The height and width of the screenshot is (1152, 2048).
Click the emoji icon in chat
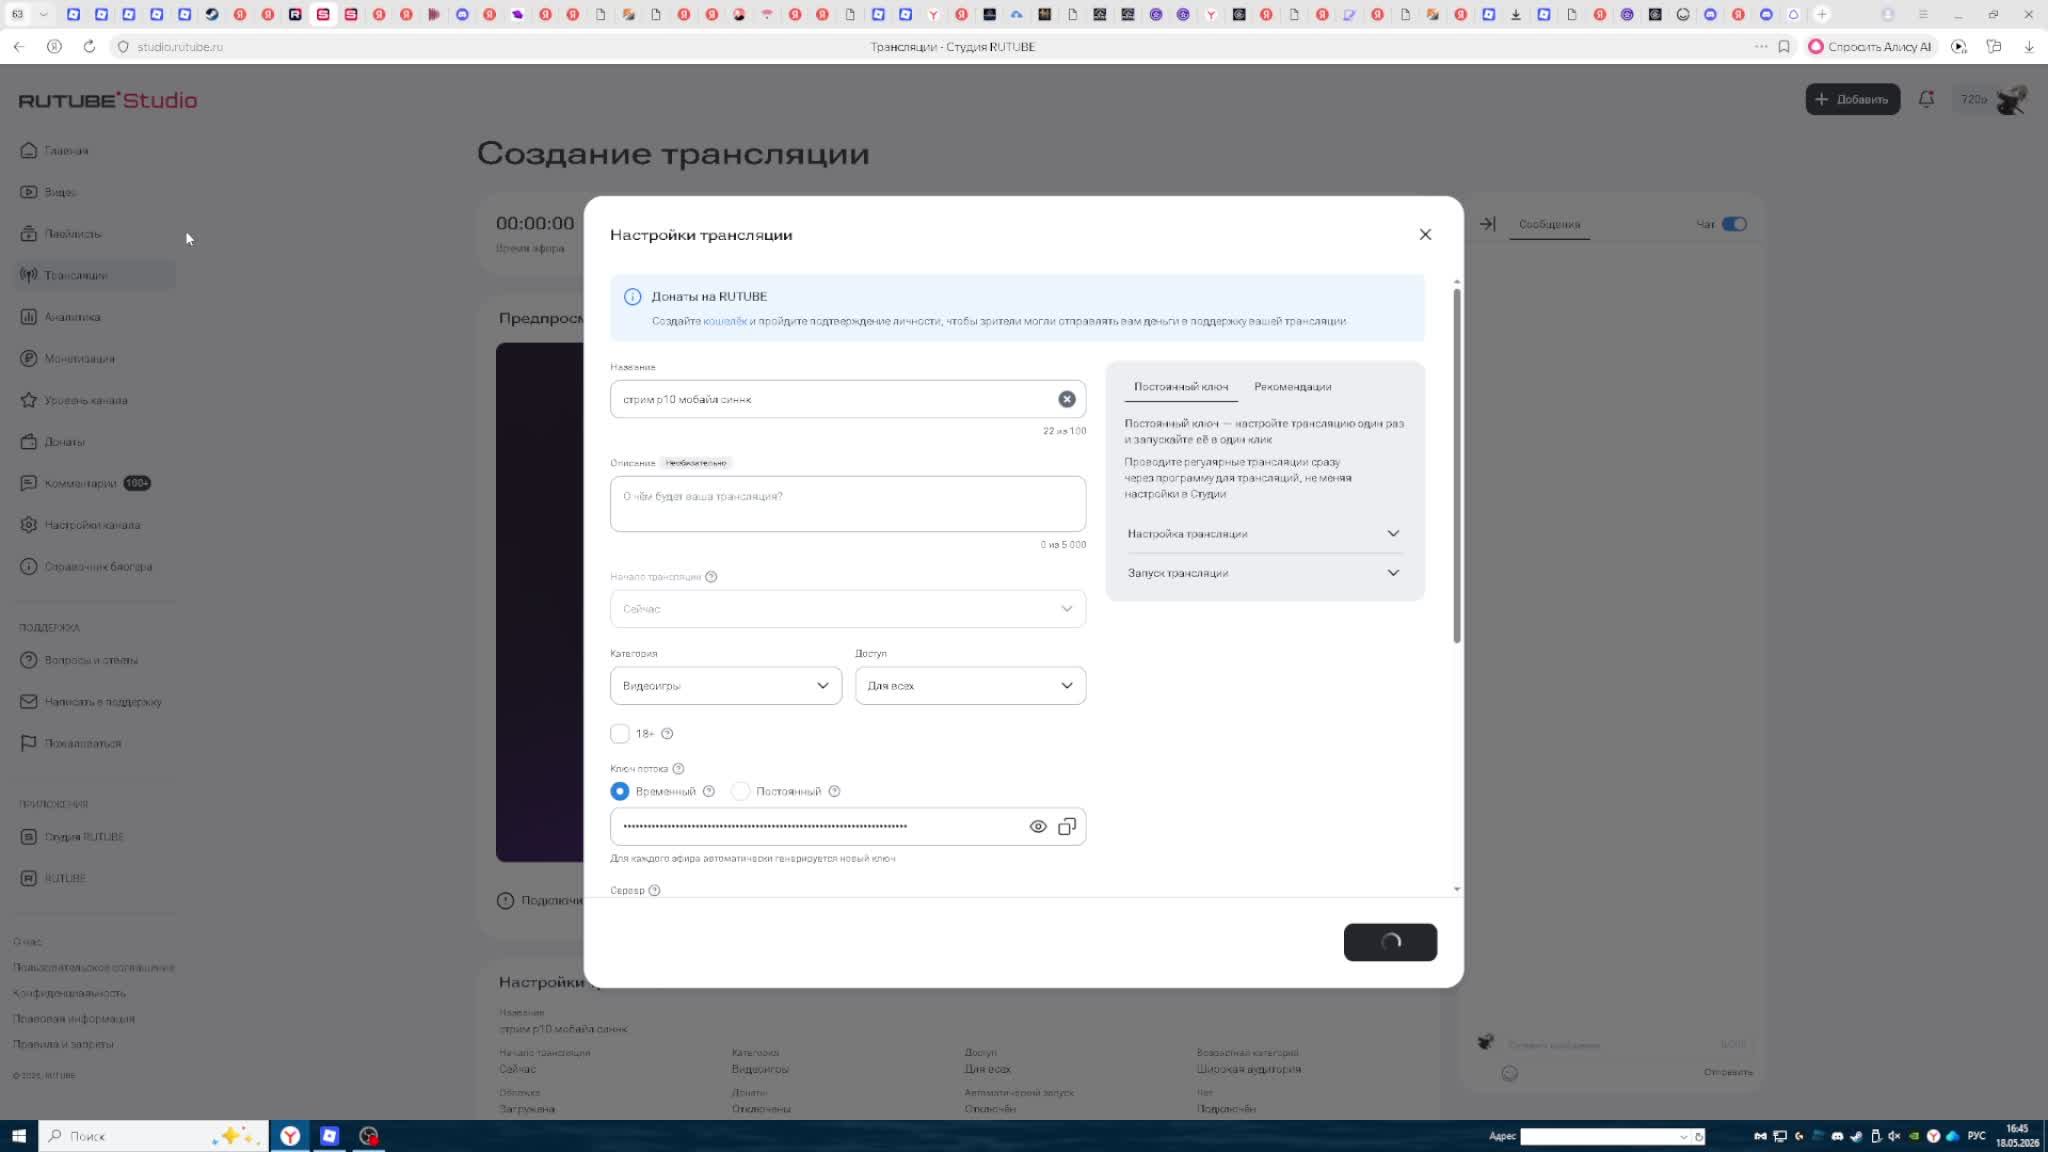tap(1510, 1073)
